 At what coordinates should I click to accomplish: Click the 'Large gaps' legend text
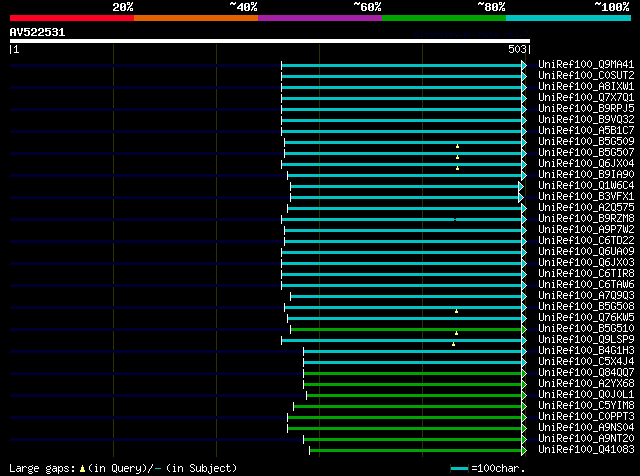click(42, 468)
